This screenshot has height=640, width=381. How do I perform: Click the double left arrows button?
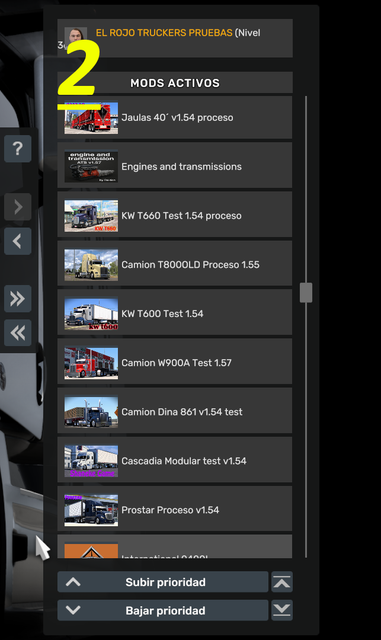coord(18,333)
